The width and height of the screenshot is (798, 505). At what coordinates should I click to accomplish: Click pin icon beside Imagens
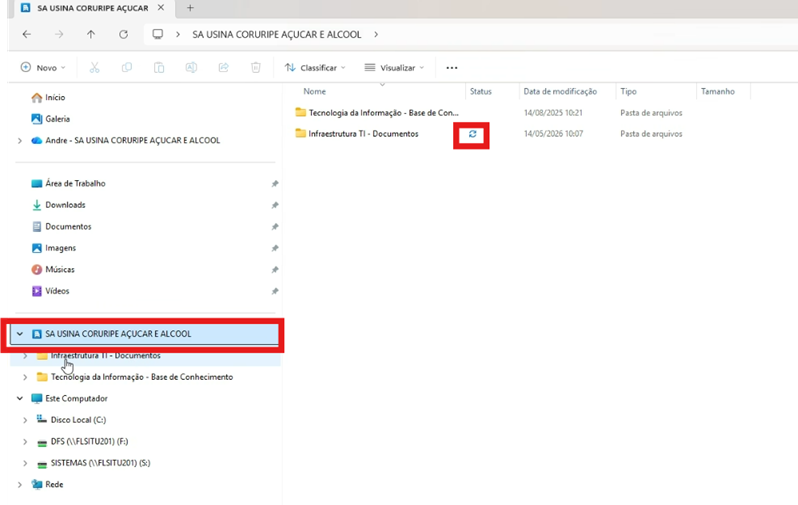click(x=275, y=248)
